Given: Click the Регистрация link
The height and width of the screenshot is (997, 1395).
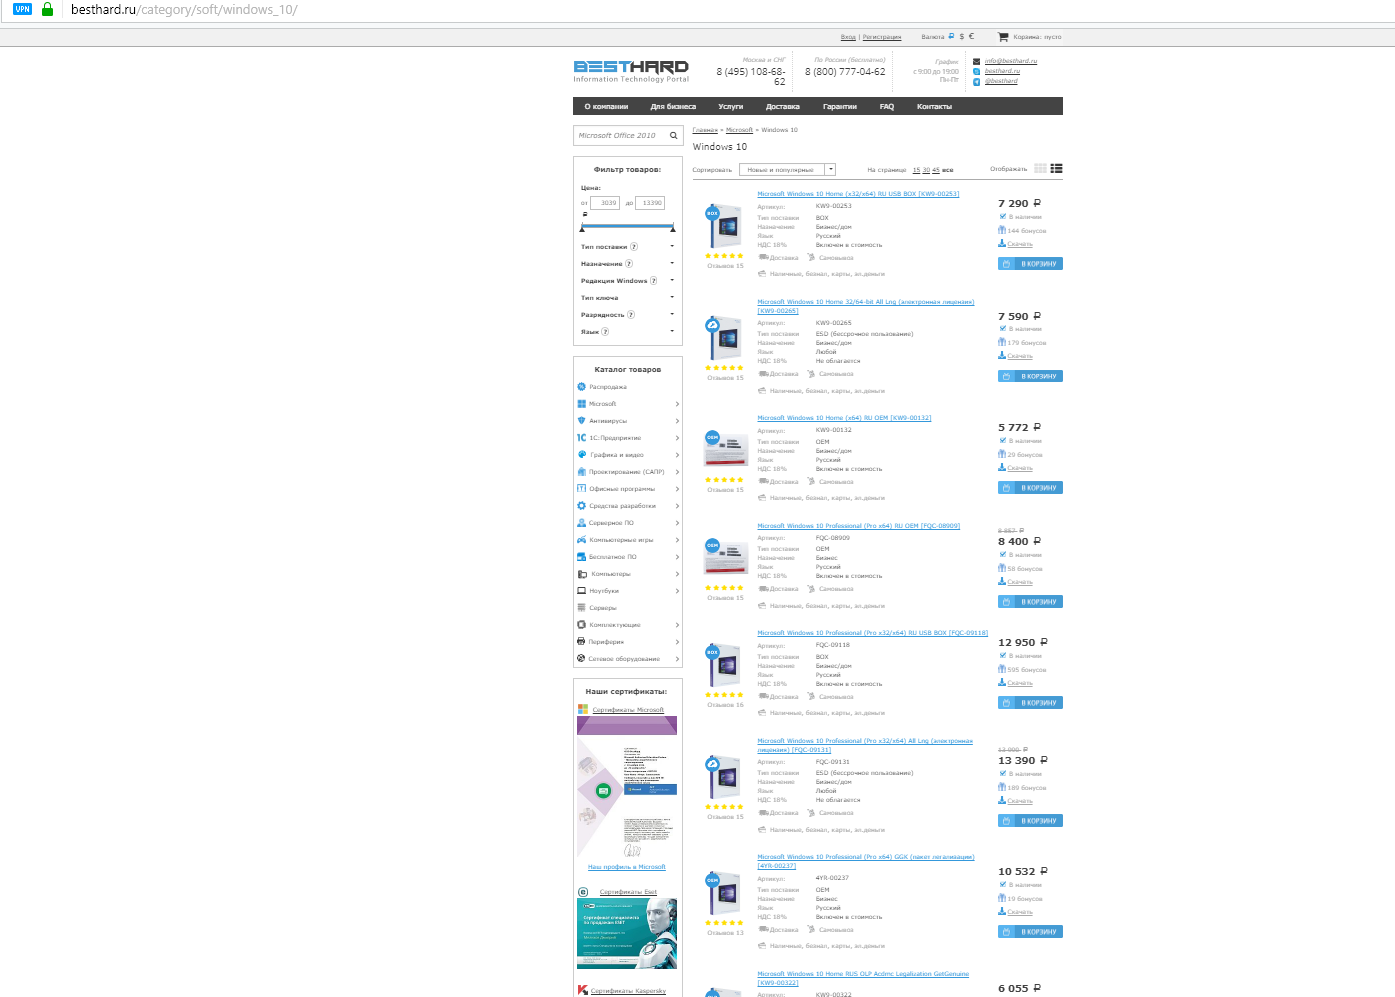Looking at the screenshot, I should (x=882, y=37).
